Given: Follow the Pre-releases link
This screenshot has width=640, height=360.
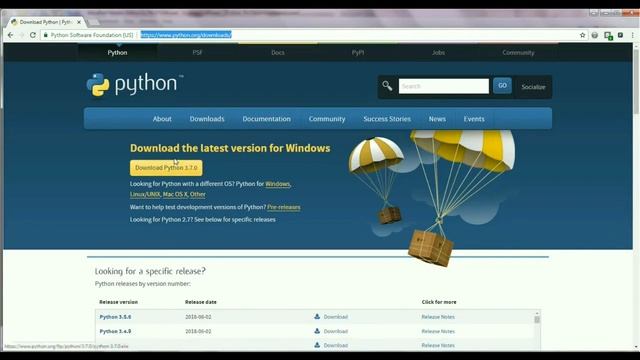Looking at the screenshot, I should point(284,207).
